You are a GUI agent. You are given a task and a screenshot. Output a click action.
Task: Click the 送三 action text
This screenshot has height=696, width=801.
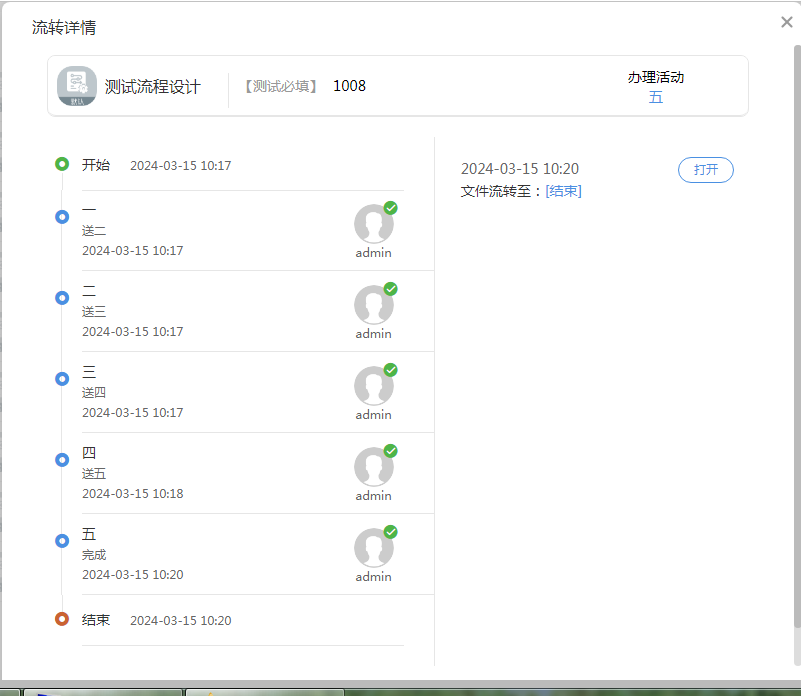[x=94, y=312]
